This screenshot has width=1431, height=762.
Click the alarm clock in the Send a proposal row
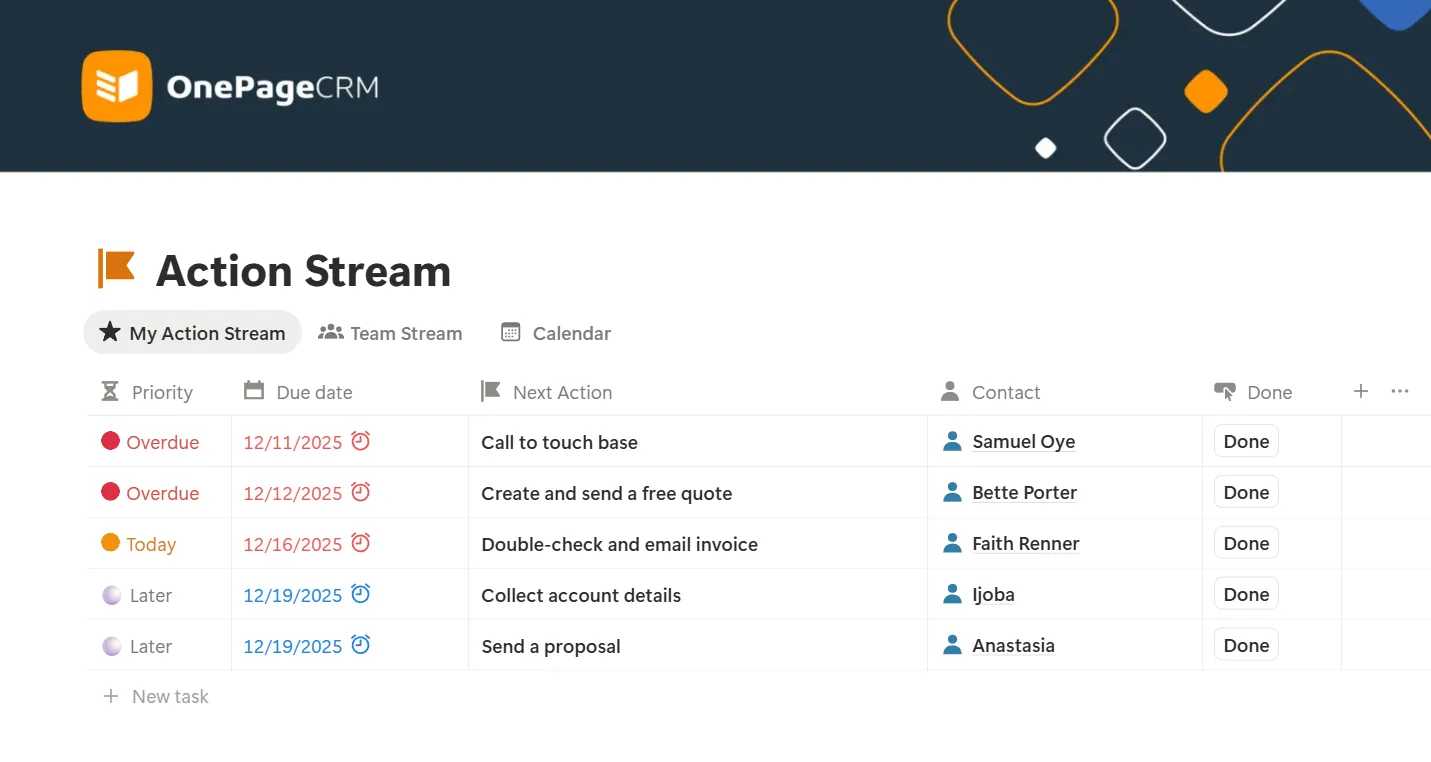pyautogui.click(x=361, y=644)
